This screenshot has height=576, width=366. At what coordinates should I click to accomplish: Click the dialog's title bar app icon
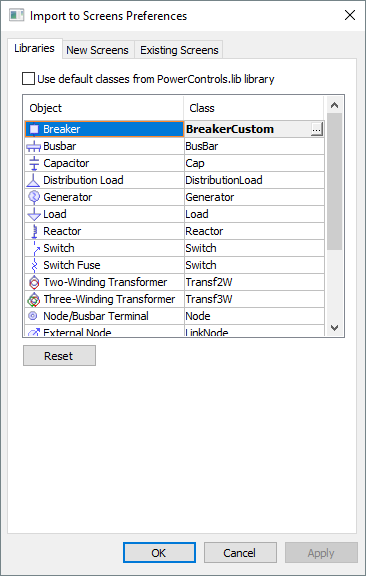17,15
